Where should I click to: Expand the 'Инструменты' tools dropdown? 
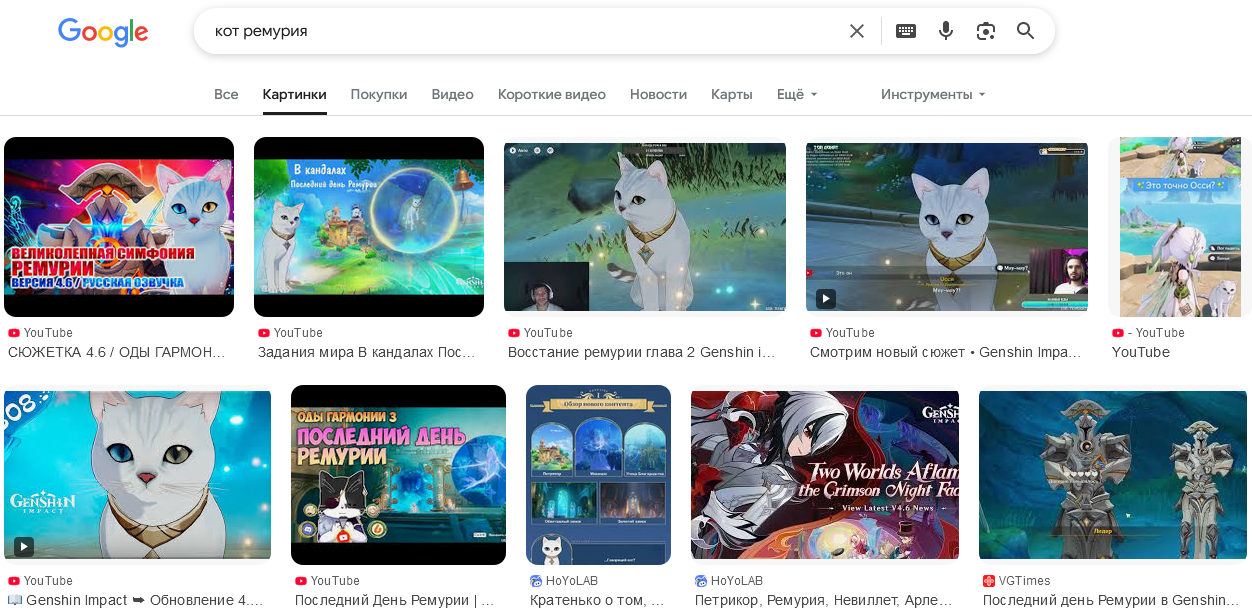coord(933,94)
